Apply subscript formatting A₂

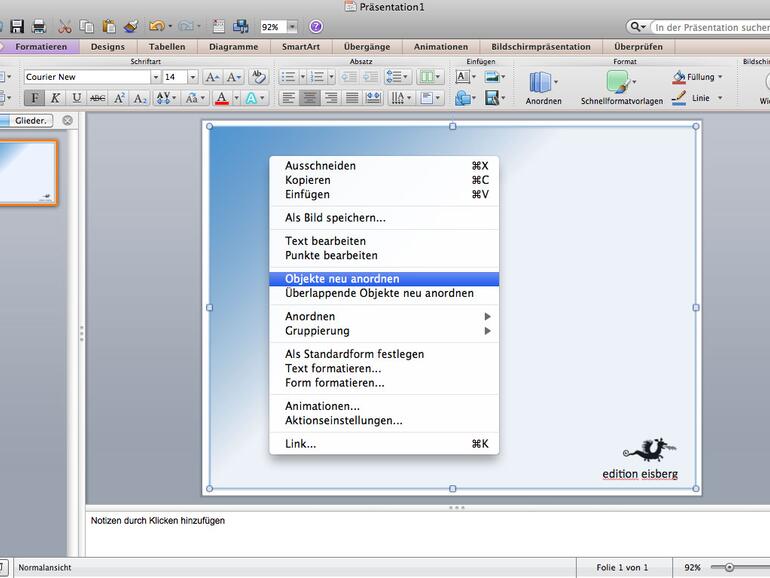140,98
